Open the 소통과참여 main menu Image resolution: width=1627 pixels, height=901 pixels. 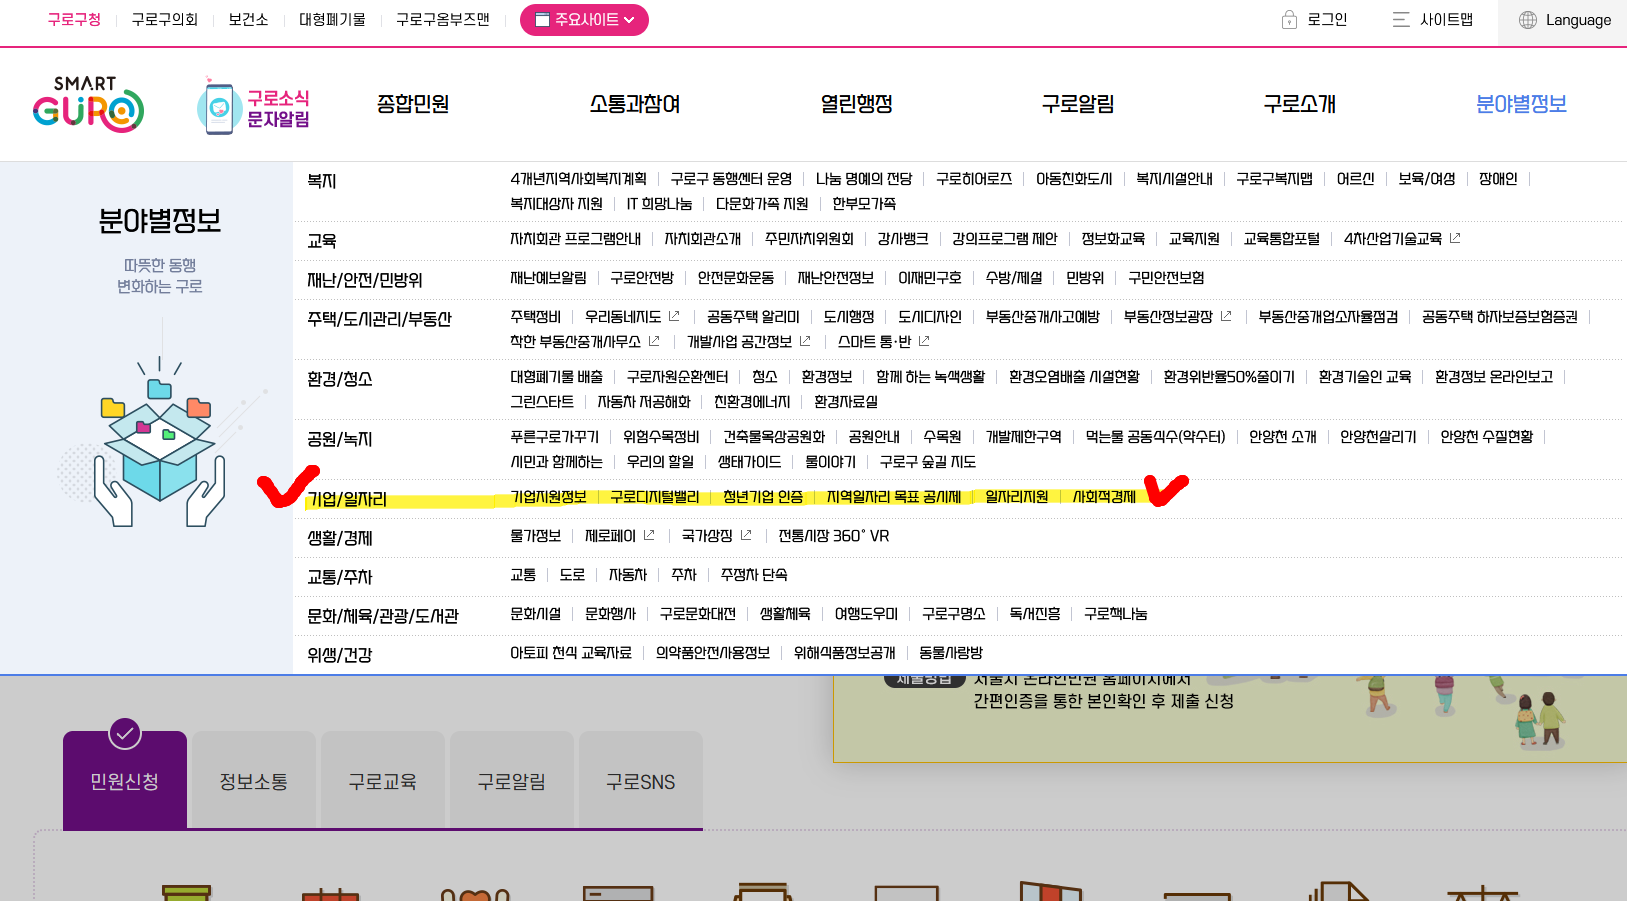tap(635, 104)
